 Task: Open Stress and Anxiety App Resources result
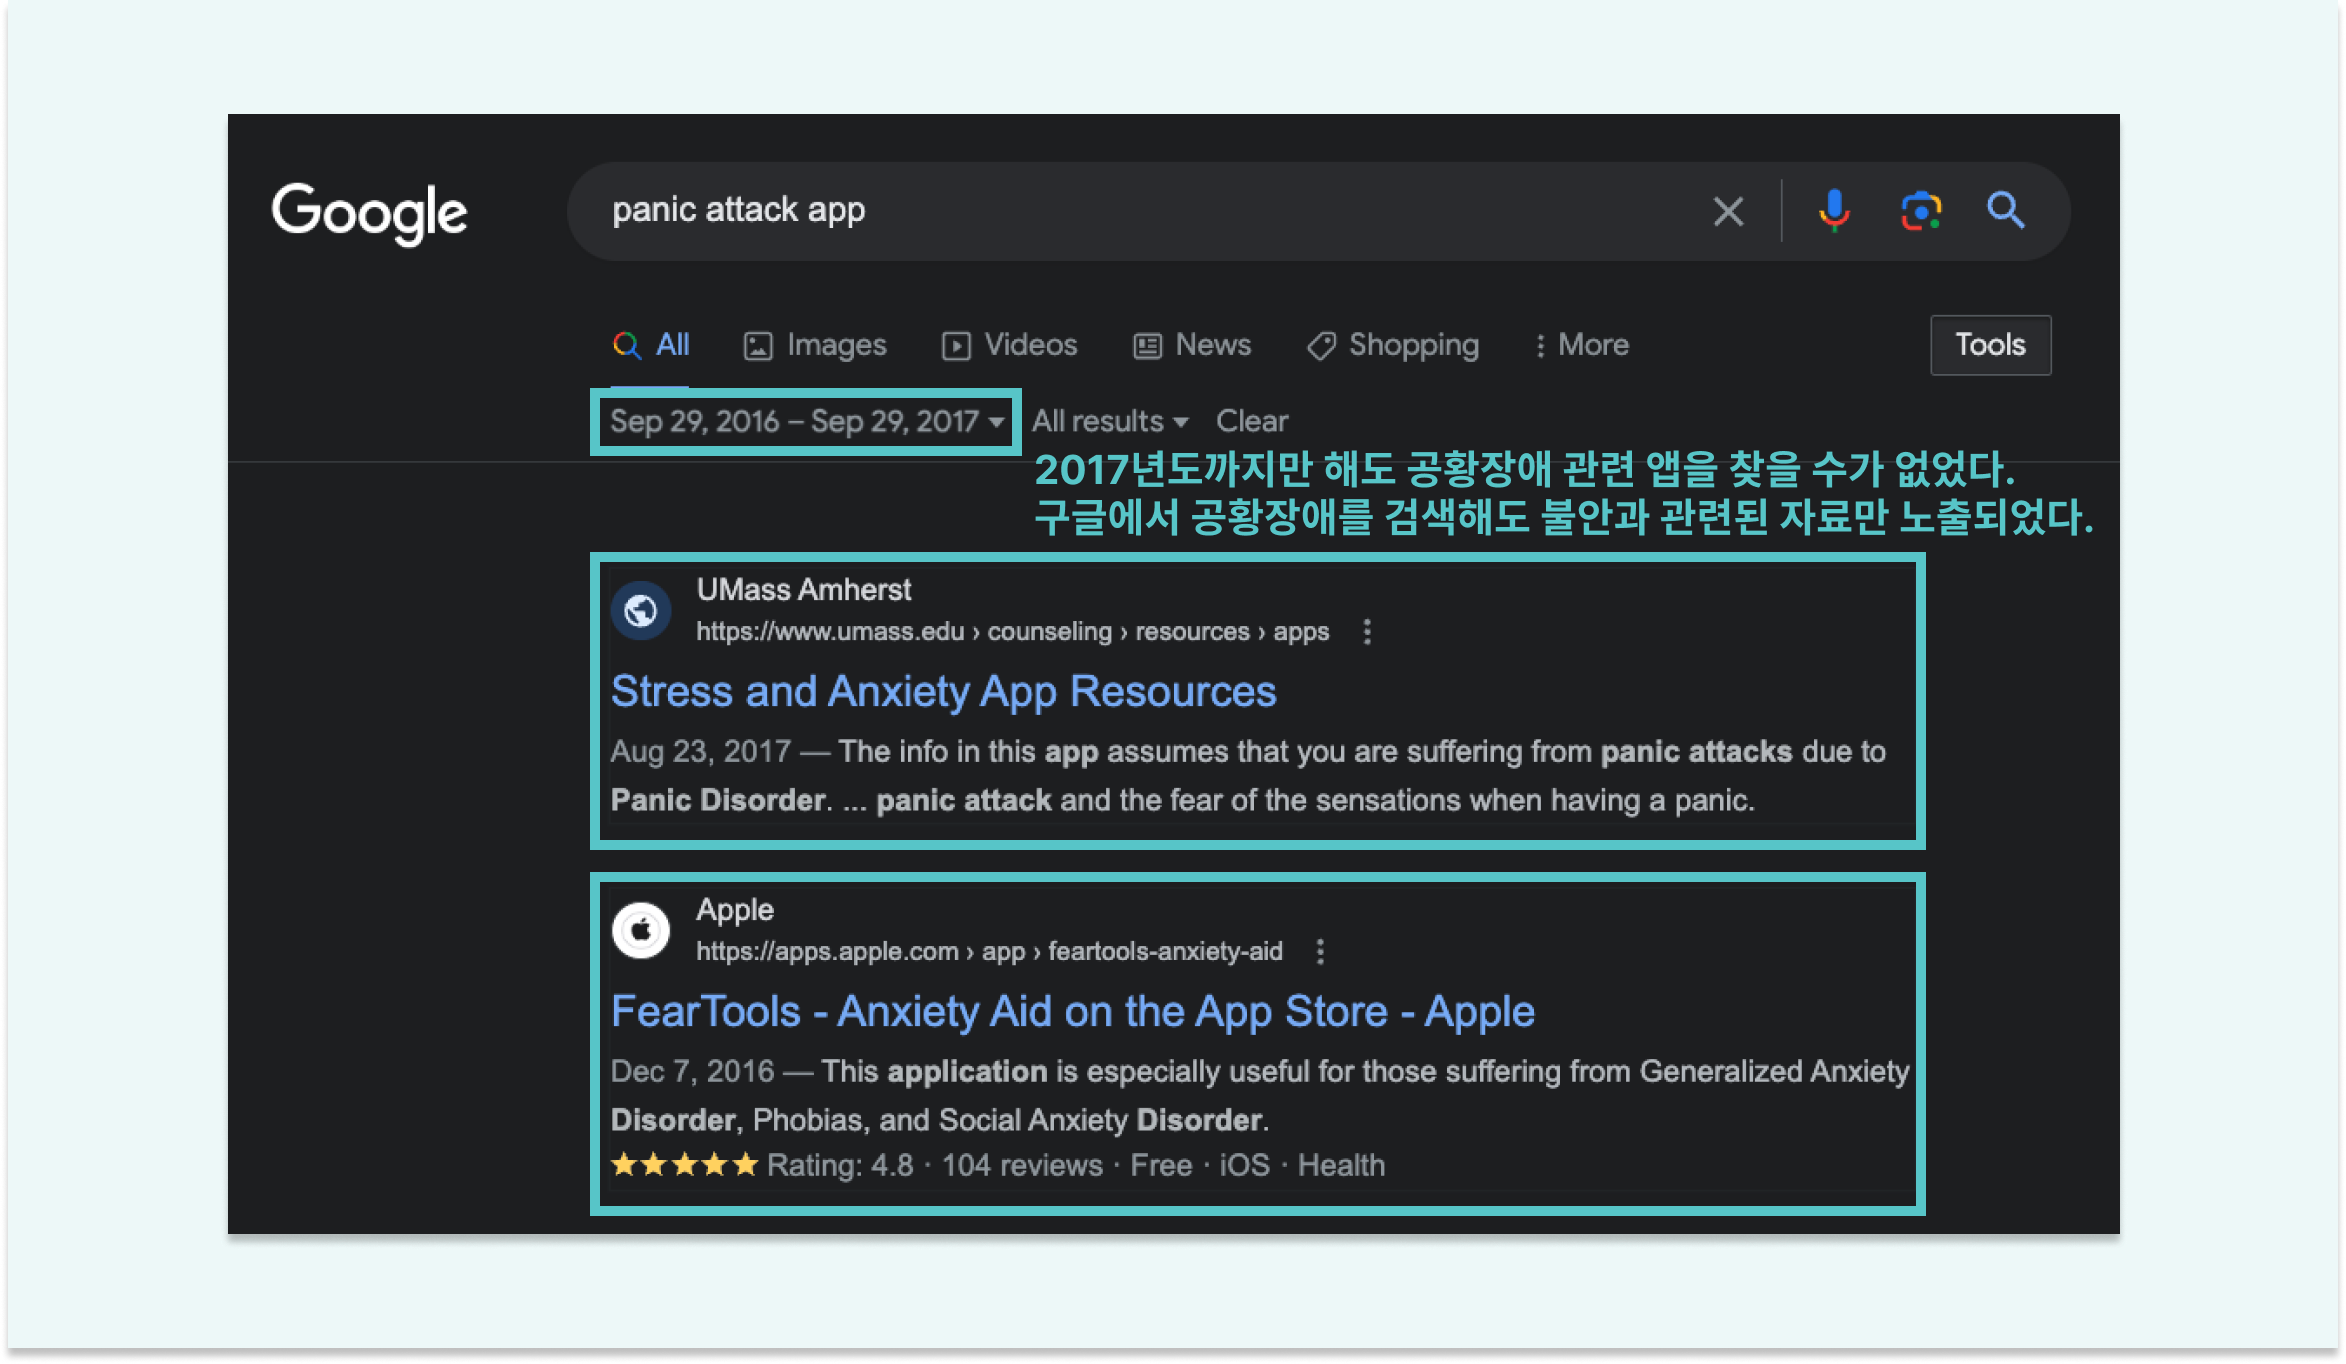pos(943,691)
